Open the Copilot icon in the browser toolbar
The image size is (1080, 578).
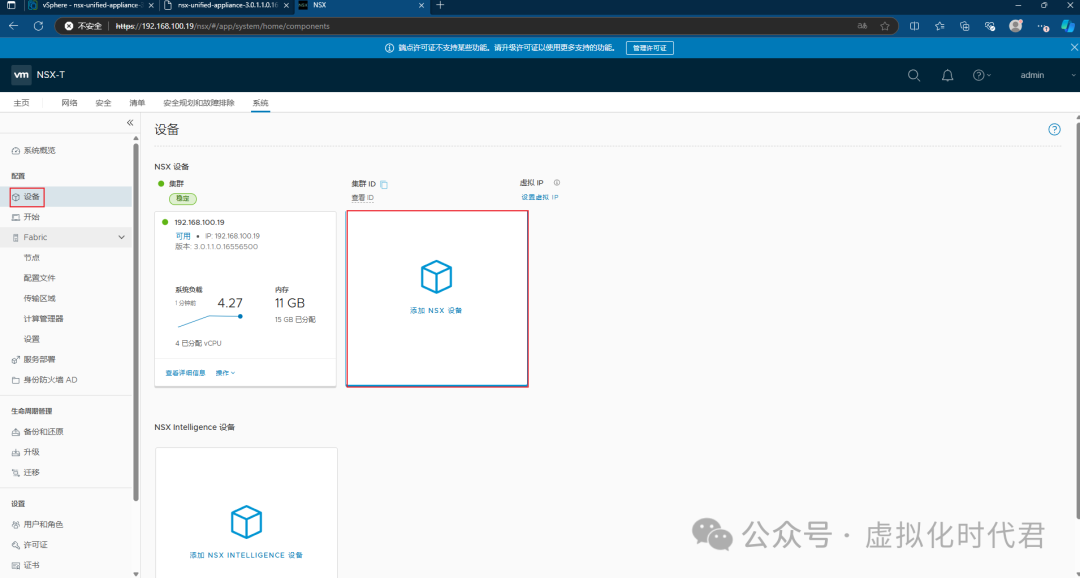1068,26
